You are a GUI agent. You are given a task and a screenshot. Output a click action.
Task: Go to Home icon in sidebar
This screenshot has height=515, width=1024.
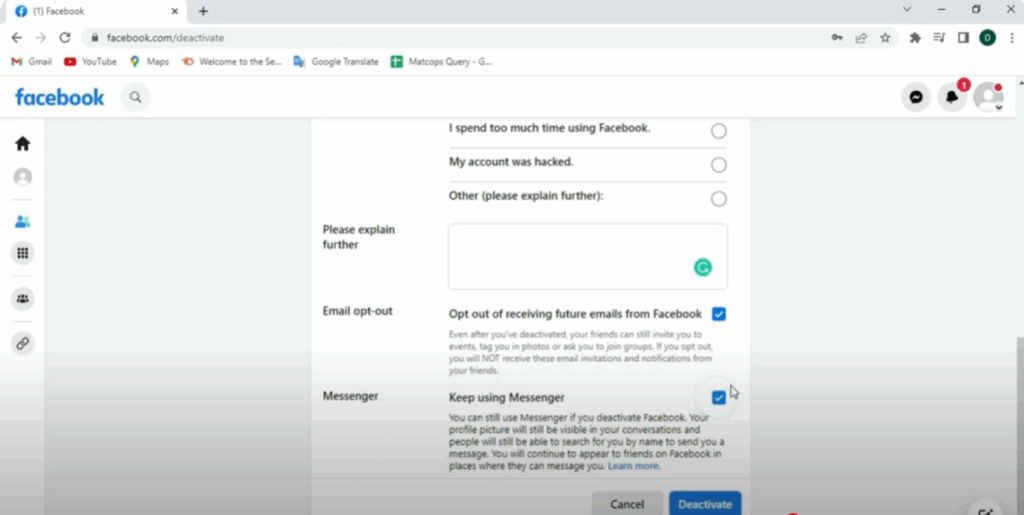tap(23, 144)
